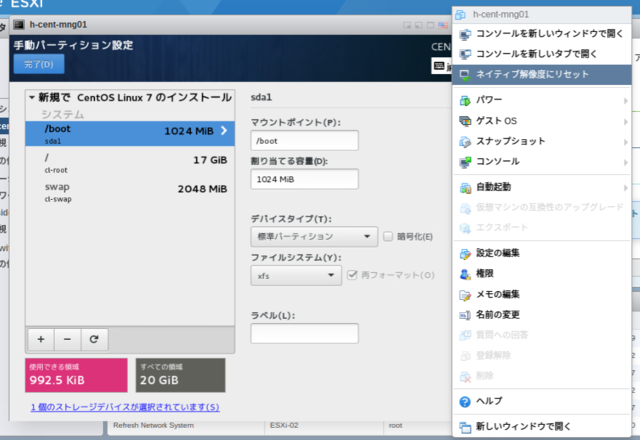640x440 pixels.
Task: Click the pink 使用できる領域 992.5 KiB box
Action: [x=76, y=375]
